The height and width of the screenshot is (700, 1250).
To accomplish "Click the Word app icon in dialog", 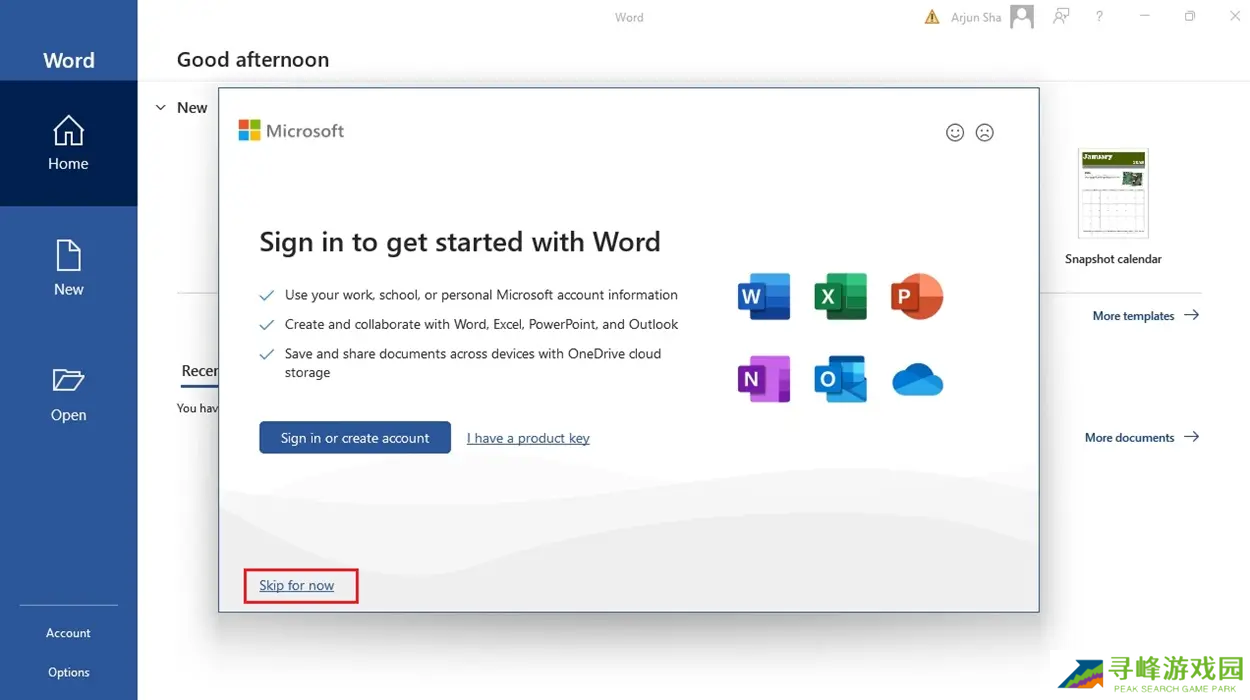I will 764,296.
